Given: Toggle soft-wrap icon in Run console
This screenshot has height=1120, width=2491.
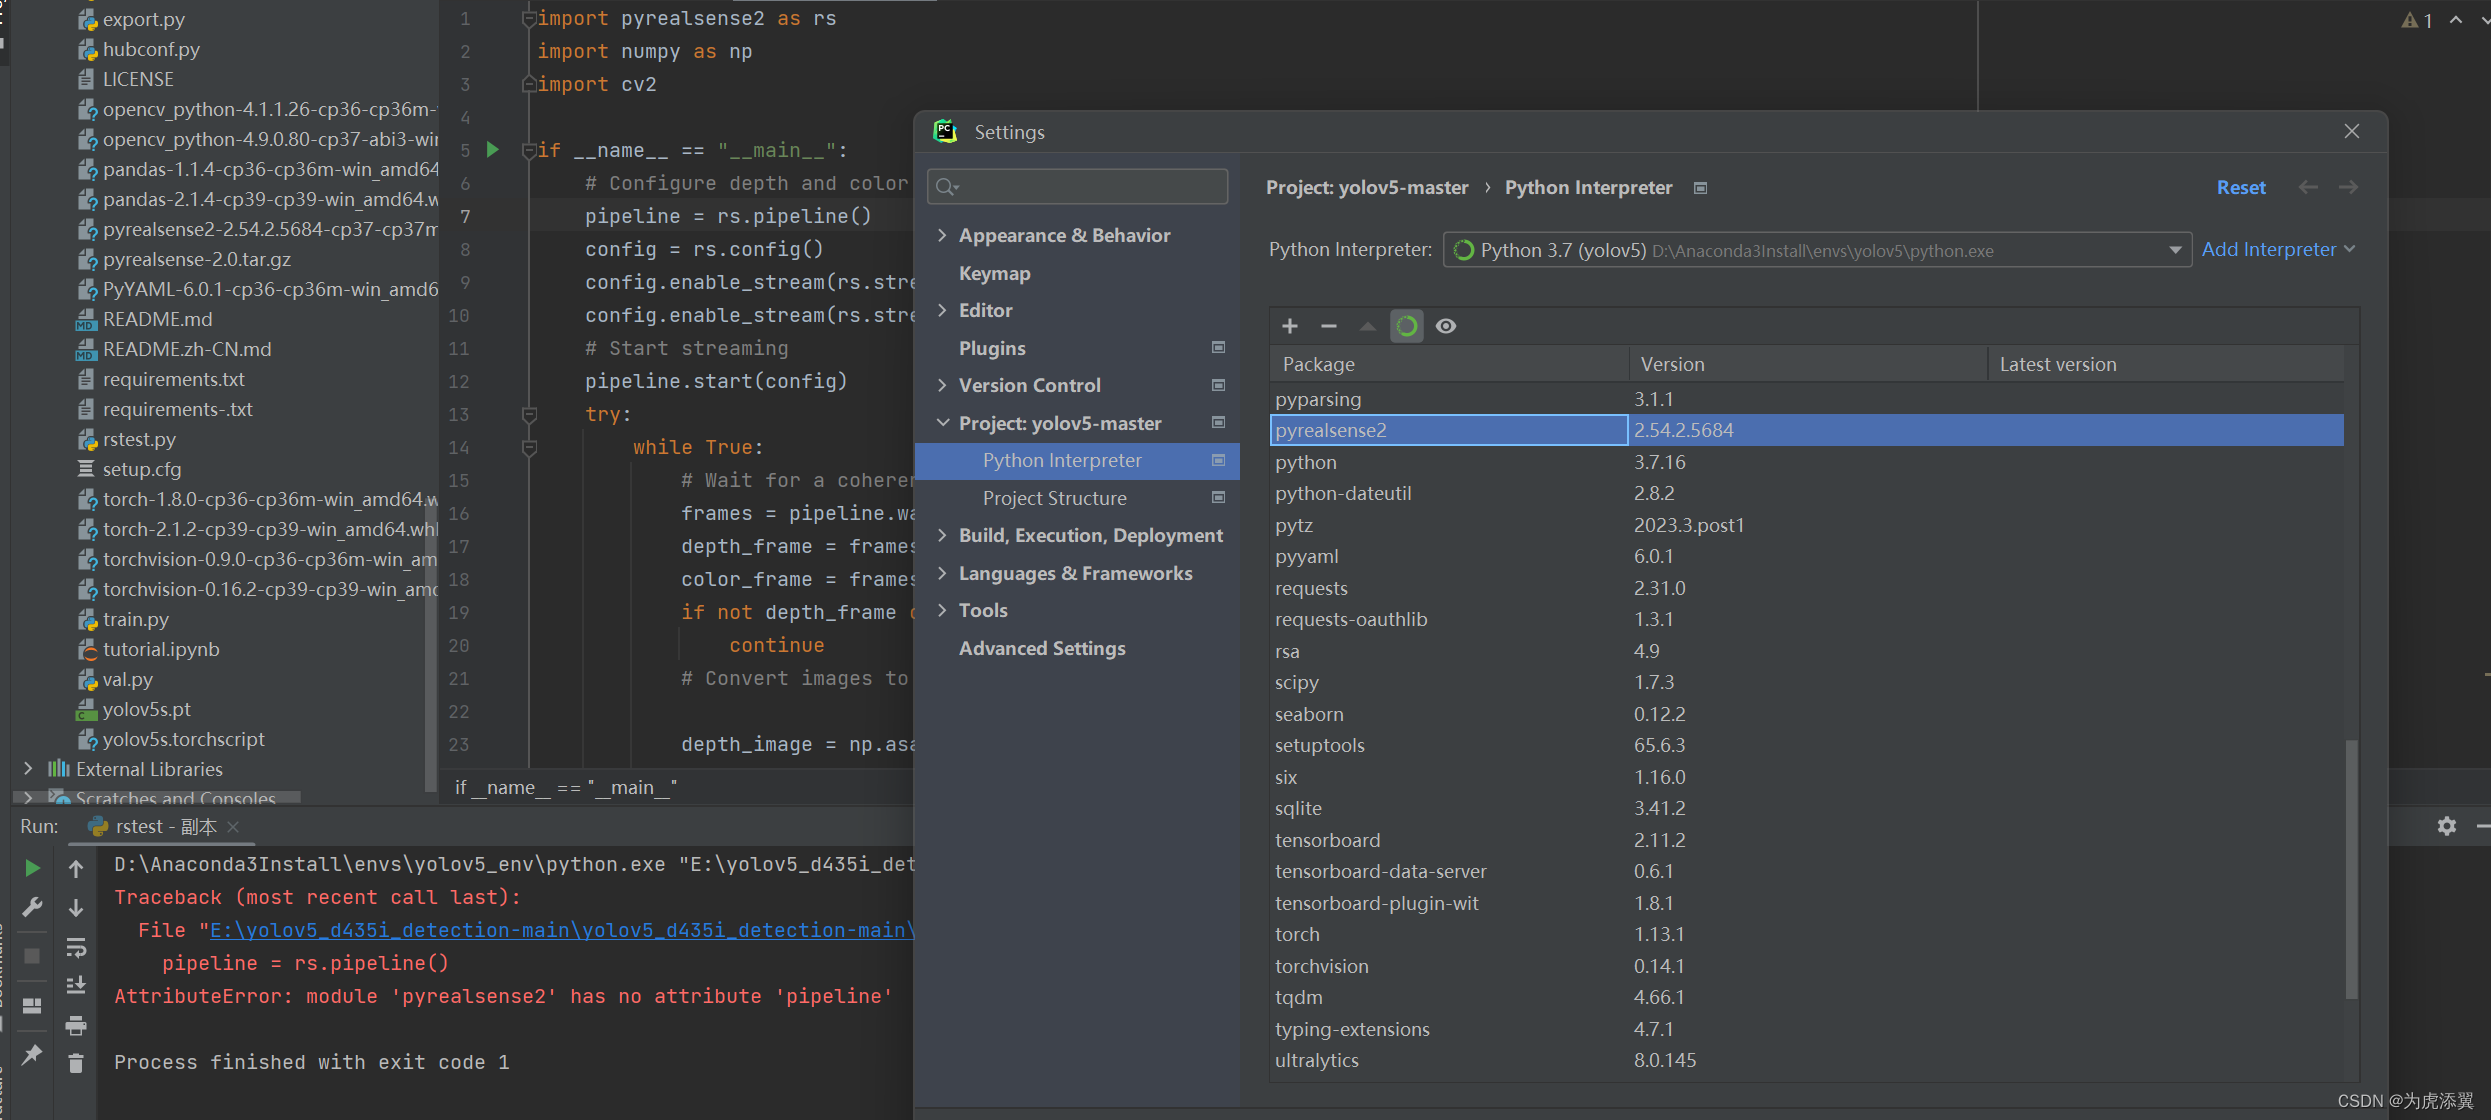Looking at the screenshot, I should tap(76, 947).
